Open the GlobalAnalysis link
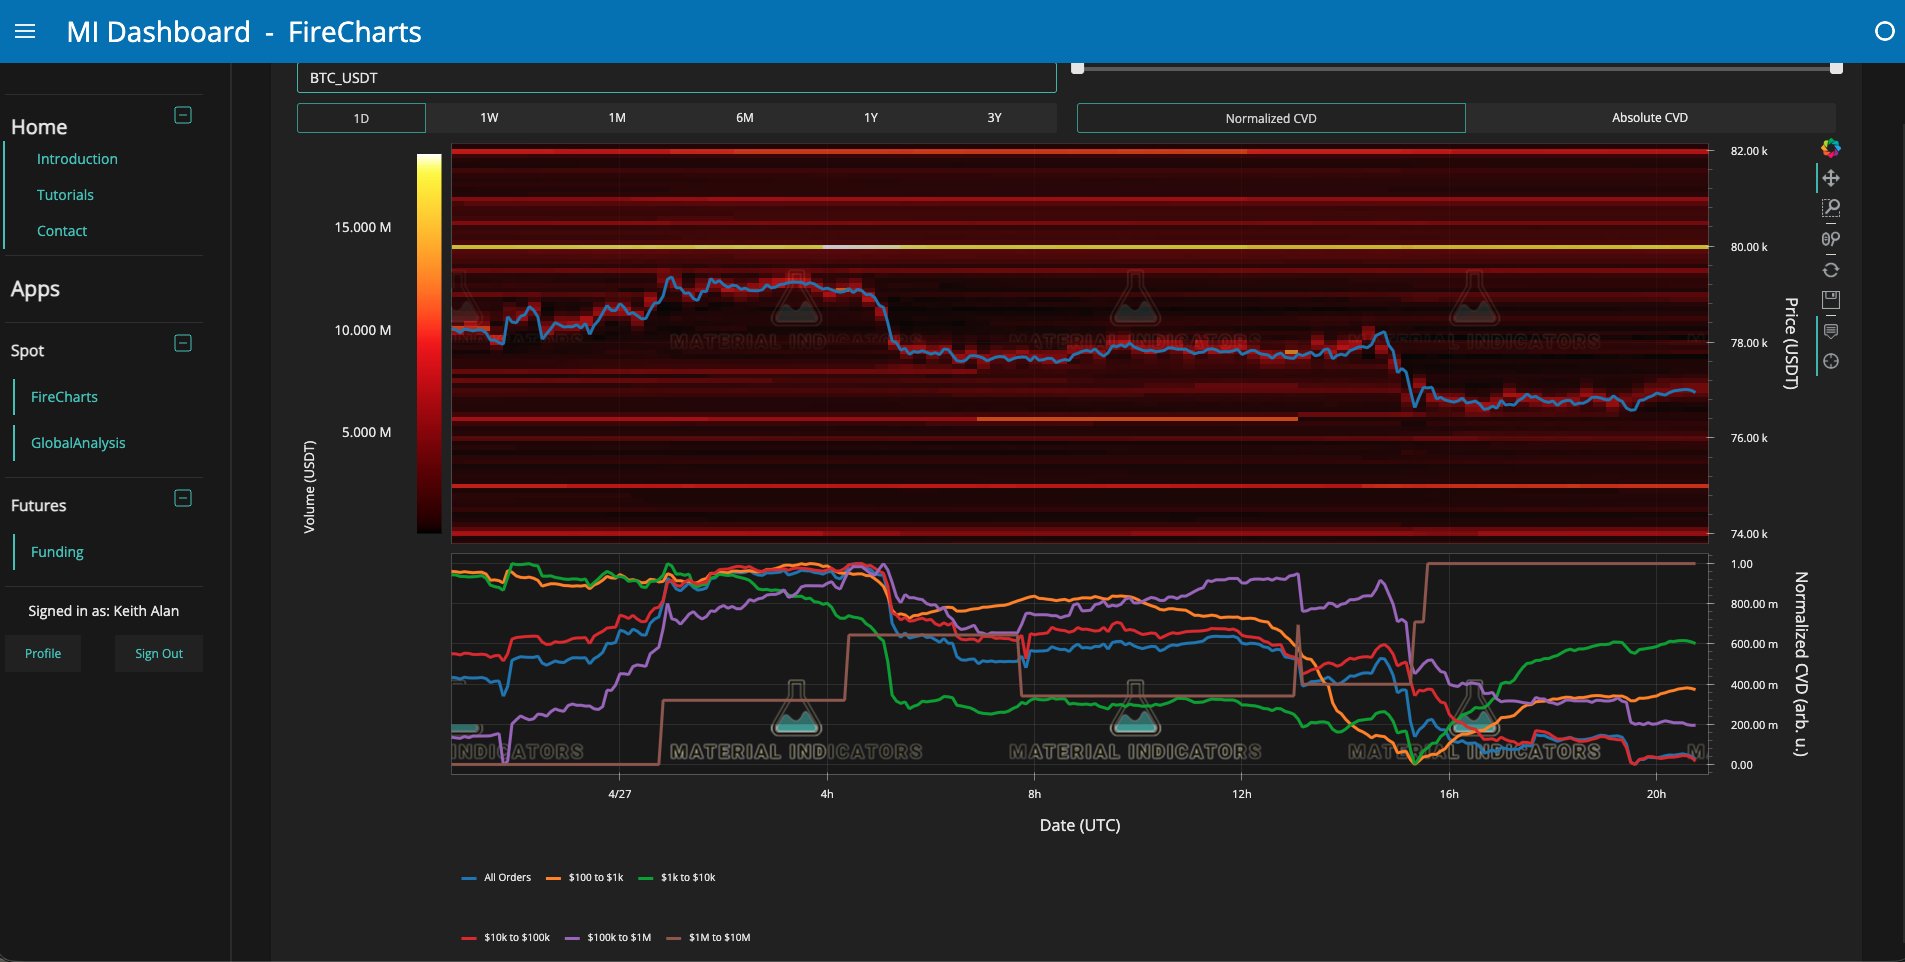Viewport: 1905px width, 962px height. tap(78, 443)
